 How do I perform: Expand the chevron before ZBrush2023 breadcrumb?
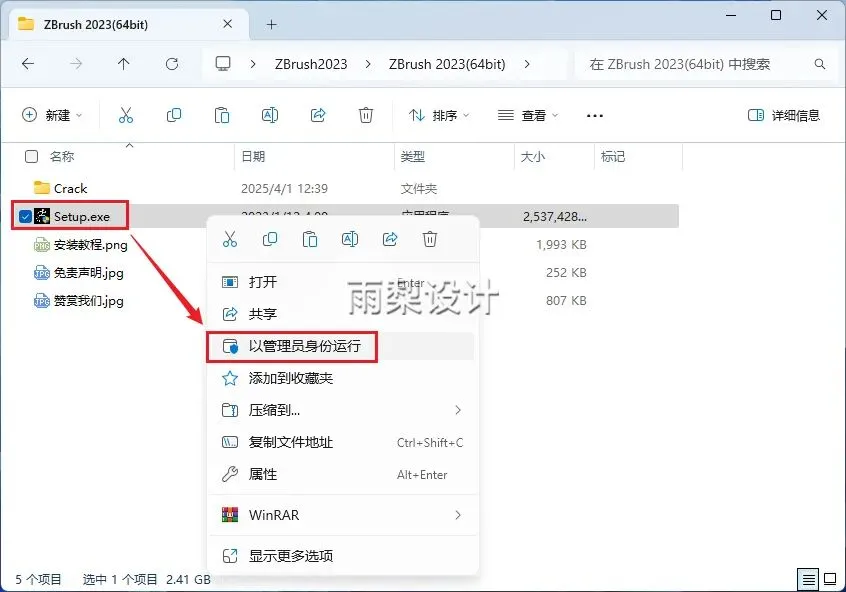pos(253,64)
